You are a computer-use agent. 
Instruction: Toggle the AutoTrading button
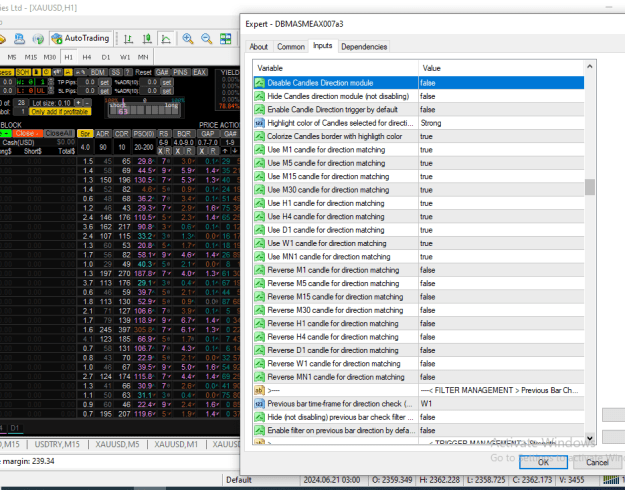[x=81, y=39]
